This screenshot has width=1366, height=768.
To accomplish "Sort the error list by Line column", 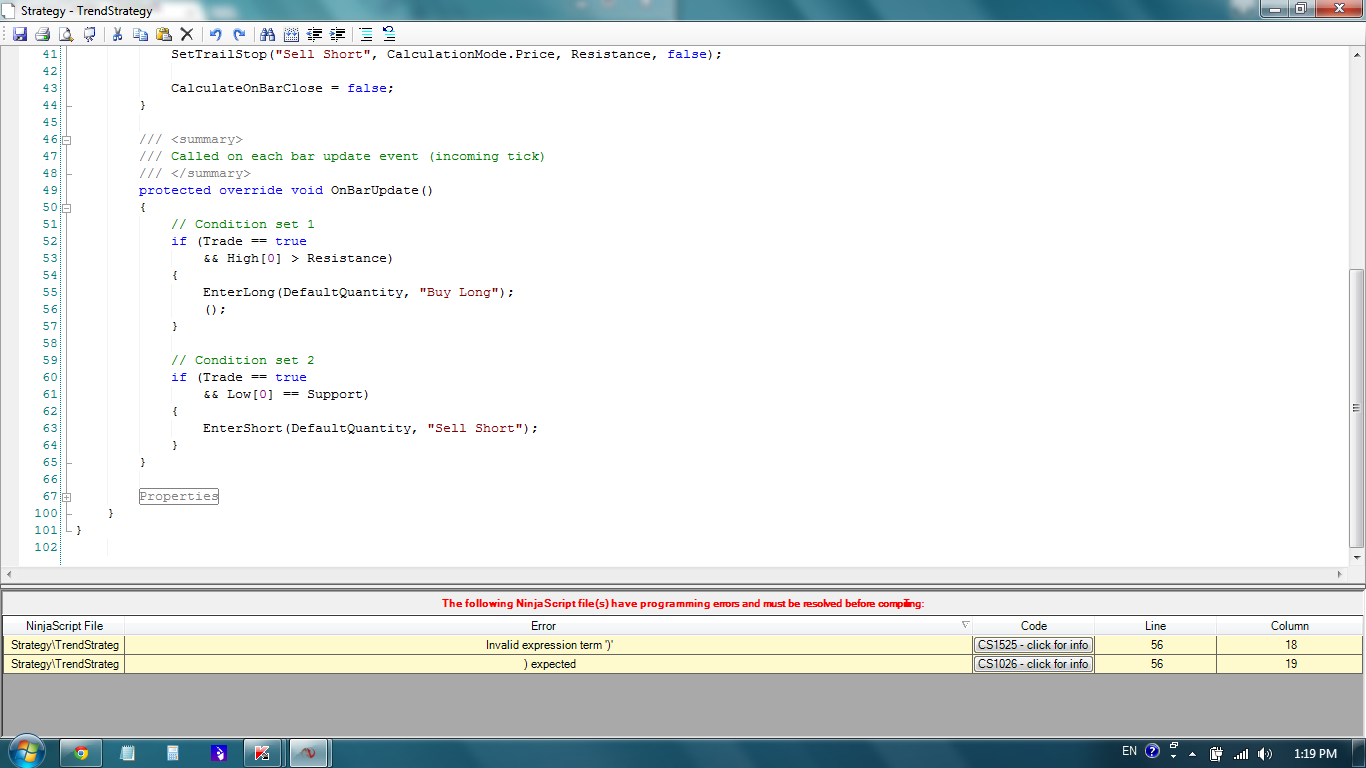I will tap(1156, 626).
